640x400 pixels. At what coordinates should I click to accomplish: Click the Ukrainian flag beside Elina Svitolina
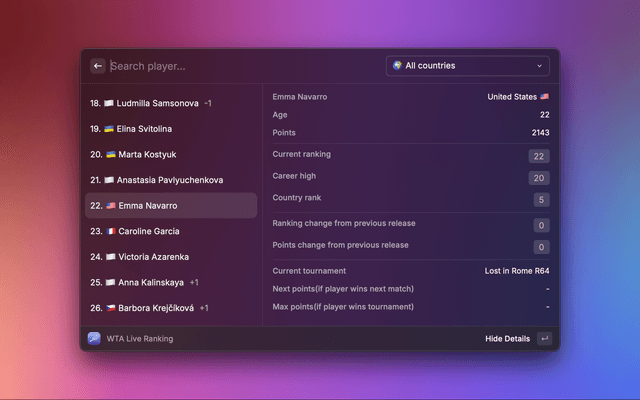[110, 129]
